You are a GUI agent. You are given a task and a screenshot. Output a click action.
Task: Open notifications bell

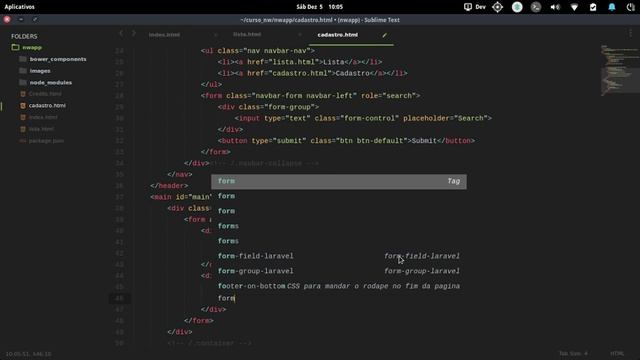[612, 7]
